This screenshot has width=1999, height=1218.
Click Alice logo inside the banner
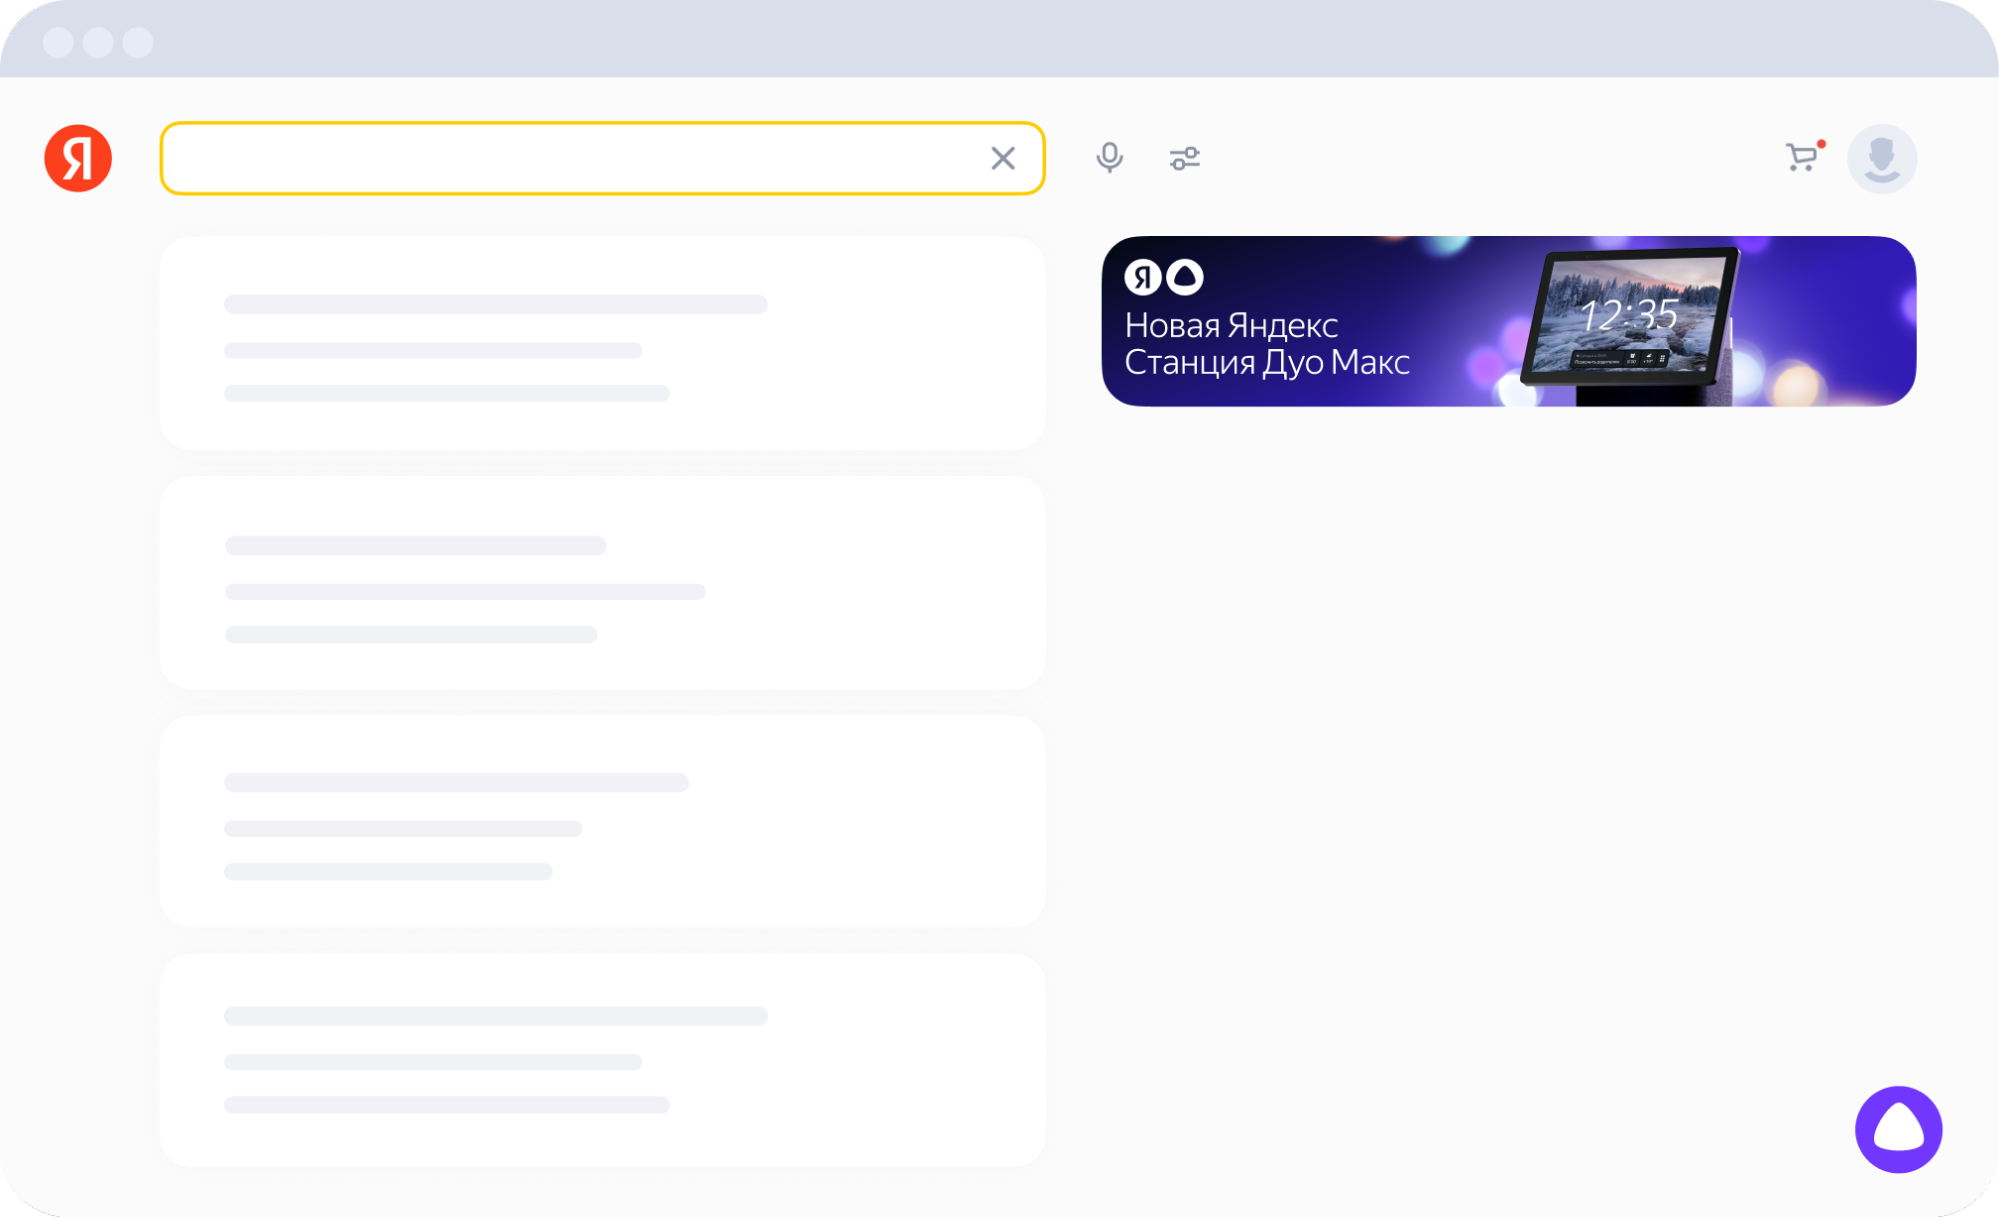[1185, 277]
